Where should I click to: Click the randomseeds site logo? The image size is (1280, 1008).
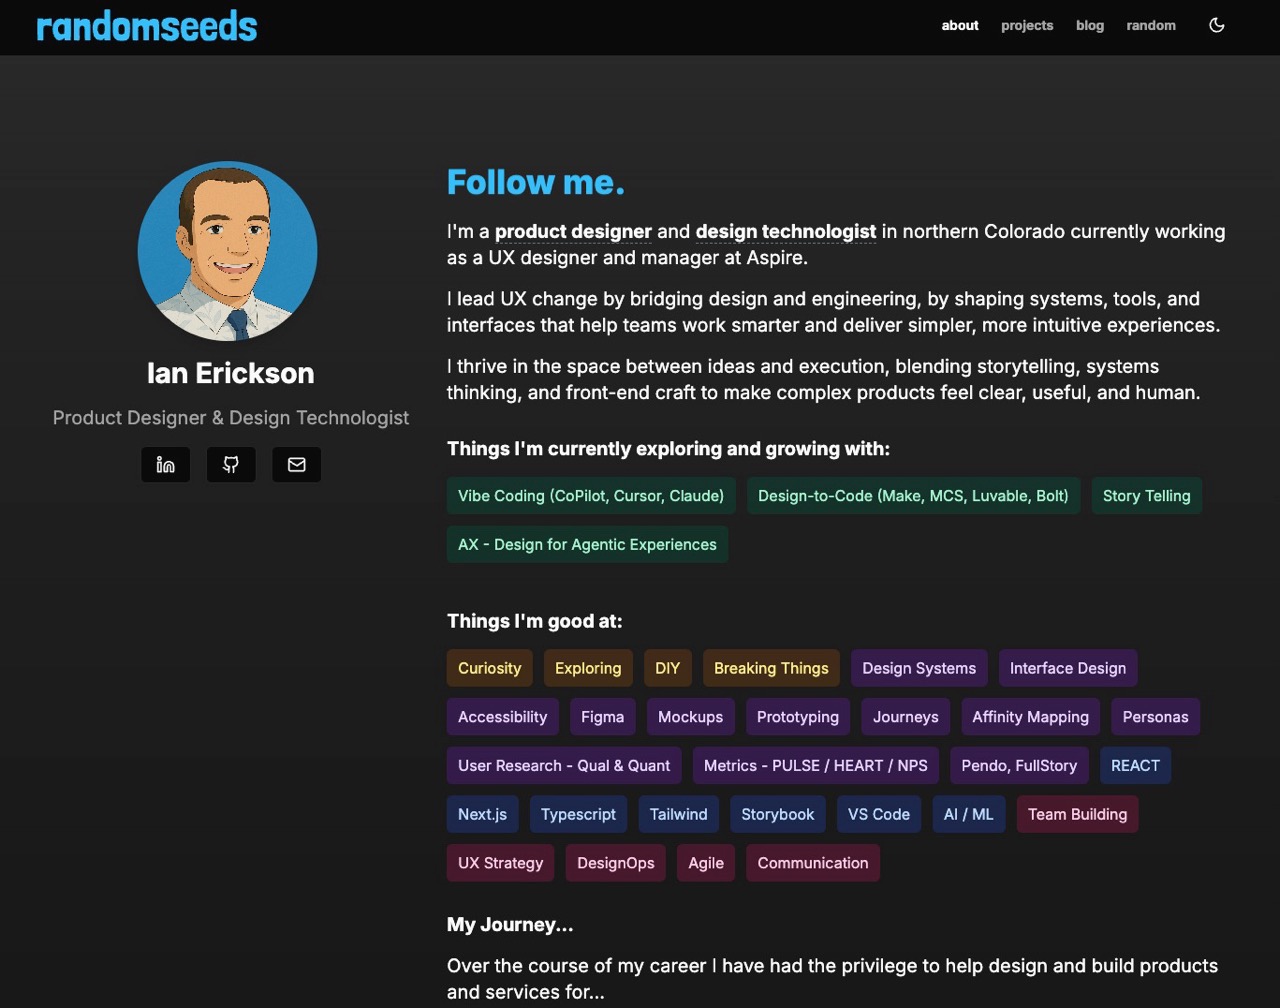coord(147,27)
